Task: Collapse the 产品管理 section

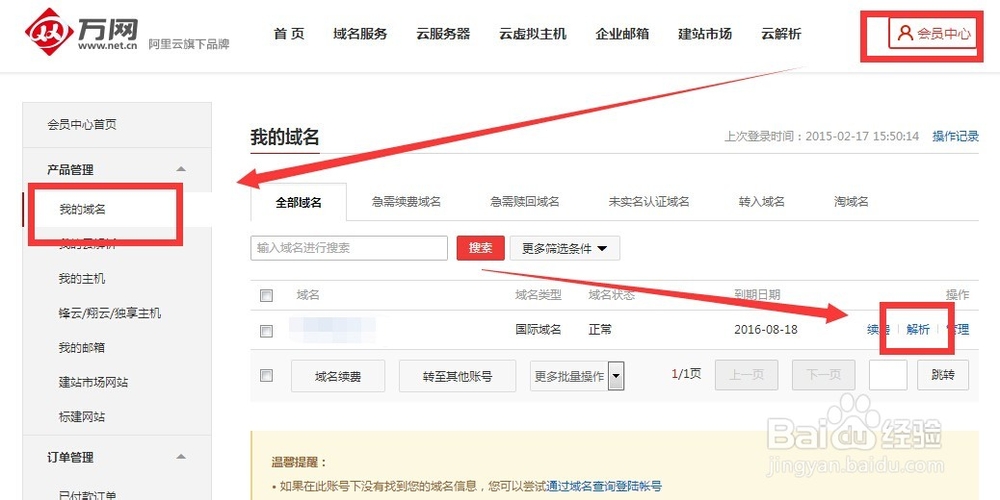Action: (x=181, y=170)
